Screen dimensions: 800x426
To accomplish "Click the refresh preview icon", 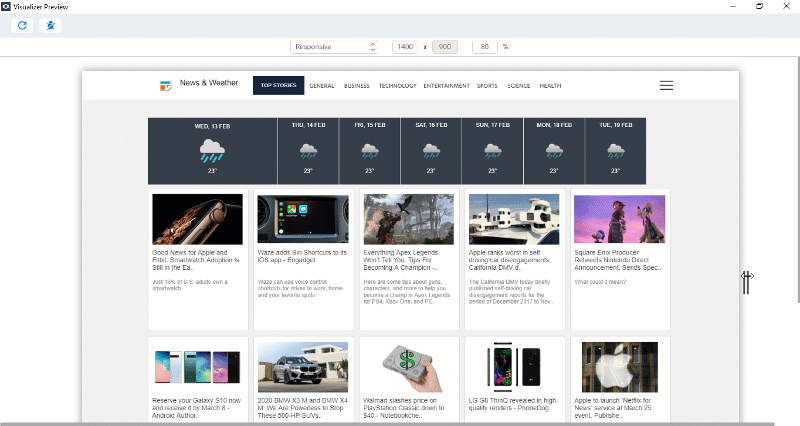I will point(22,26).
